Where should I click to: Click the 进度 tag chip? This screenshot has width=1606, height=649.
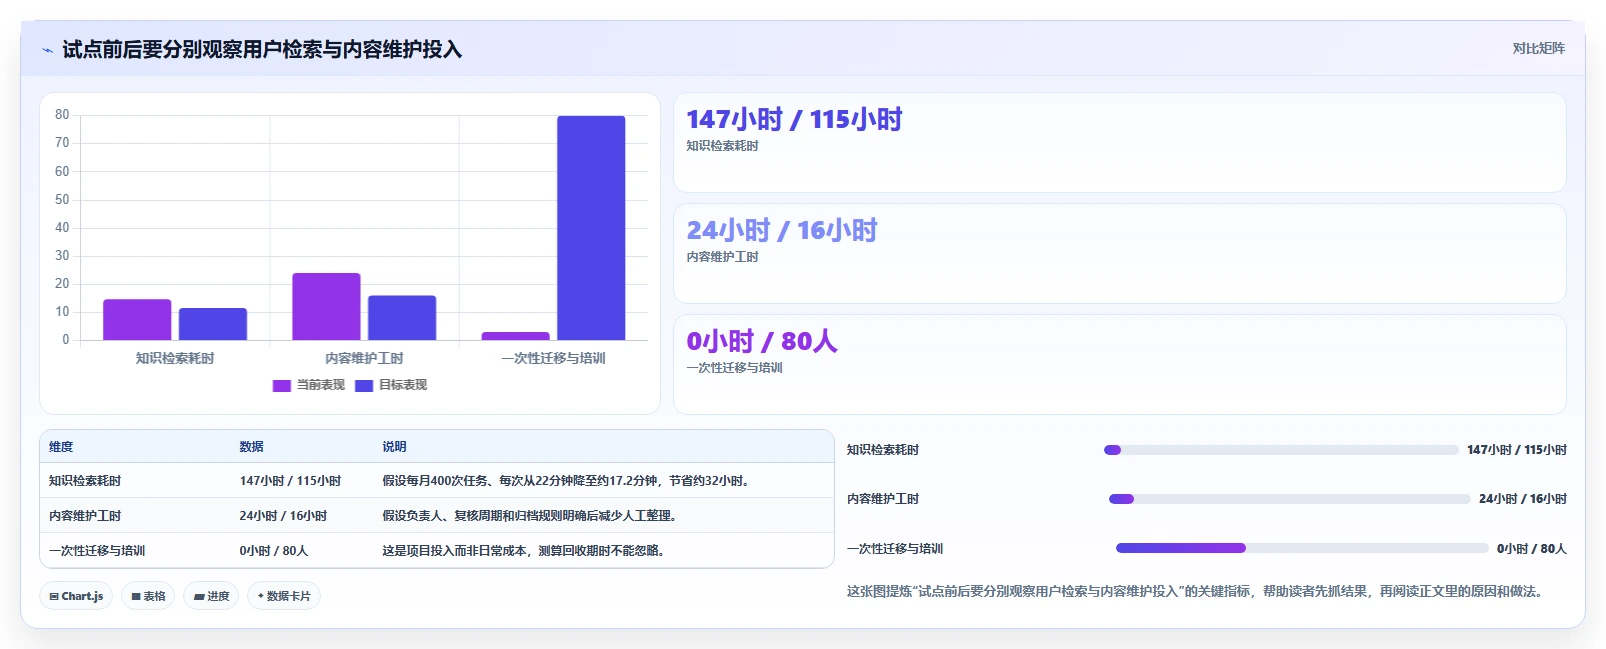pyautogui.click(x=211, y=596)
